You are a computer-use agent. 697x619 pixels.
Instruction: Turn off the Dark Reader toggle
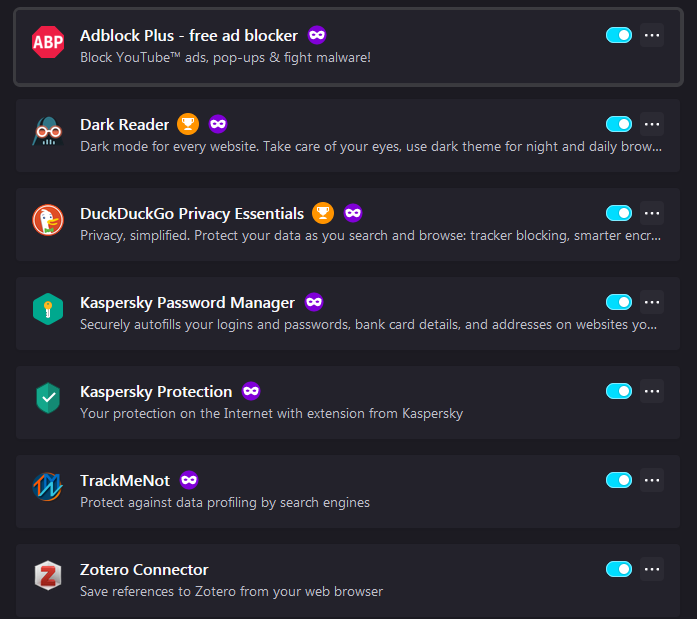pyautogui.click(x=619, y=125)
